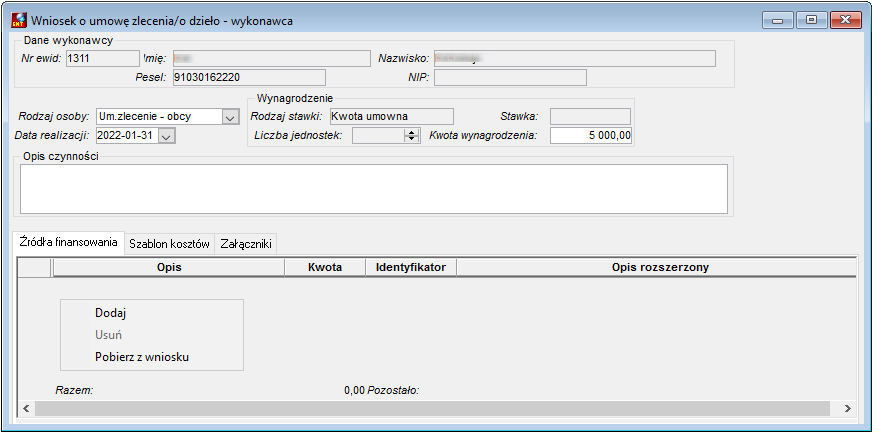Click the application icon in title bar
Screen dimensions: 872x432
click(x=19, y=21)
